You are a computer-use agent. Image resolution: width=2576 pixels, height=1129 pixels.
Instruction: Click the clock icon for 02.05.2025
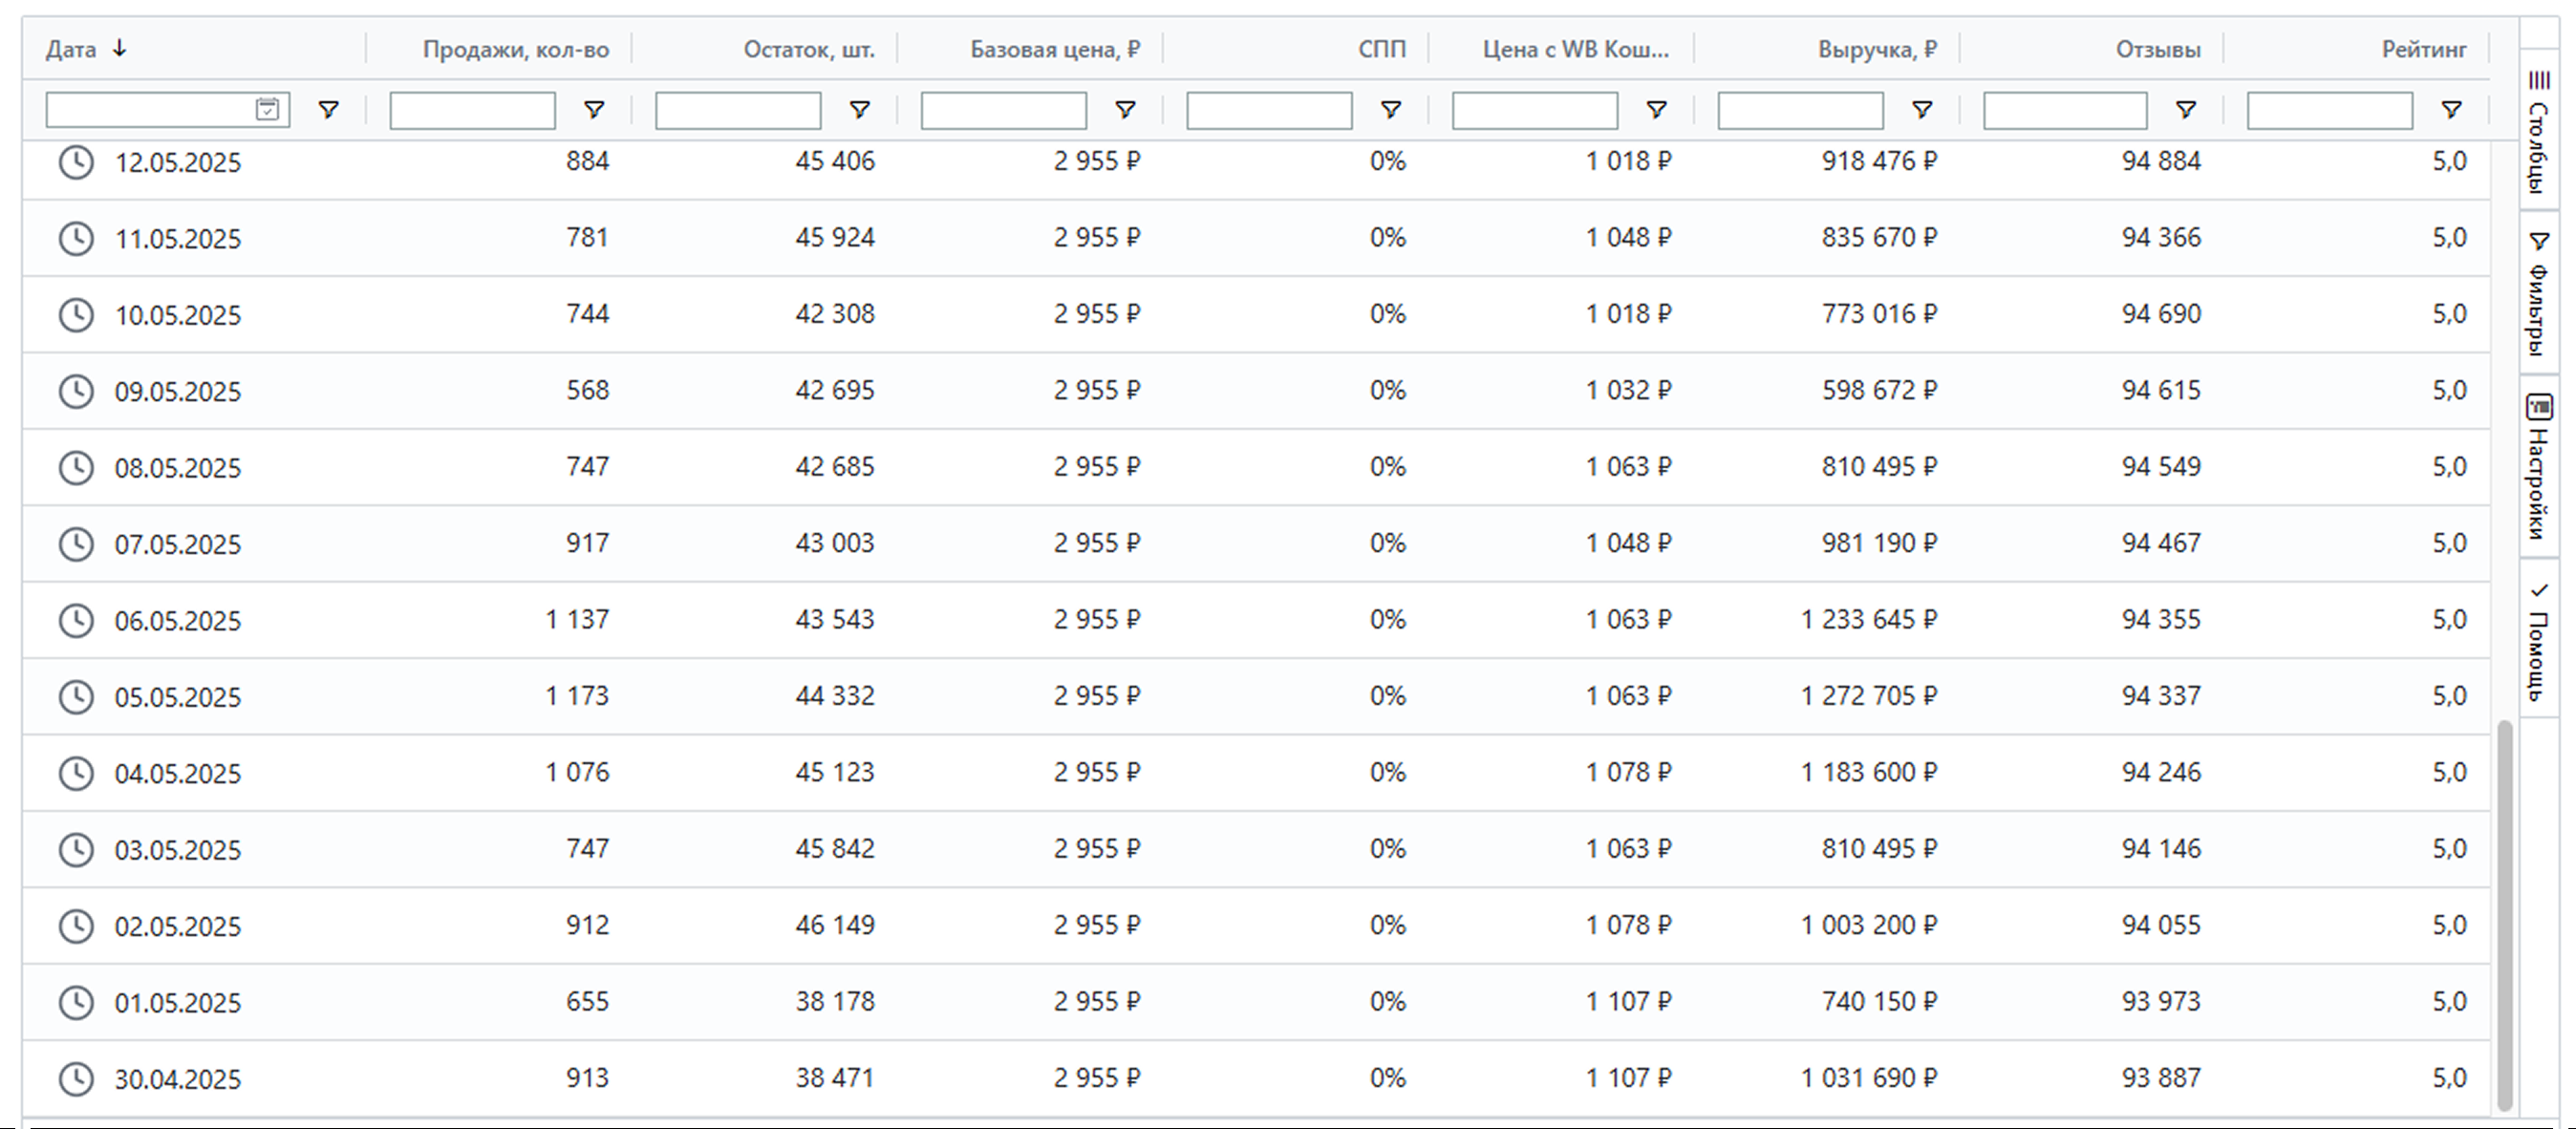point(76,926)
